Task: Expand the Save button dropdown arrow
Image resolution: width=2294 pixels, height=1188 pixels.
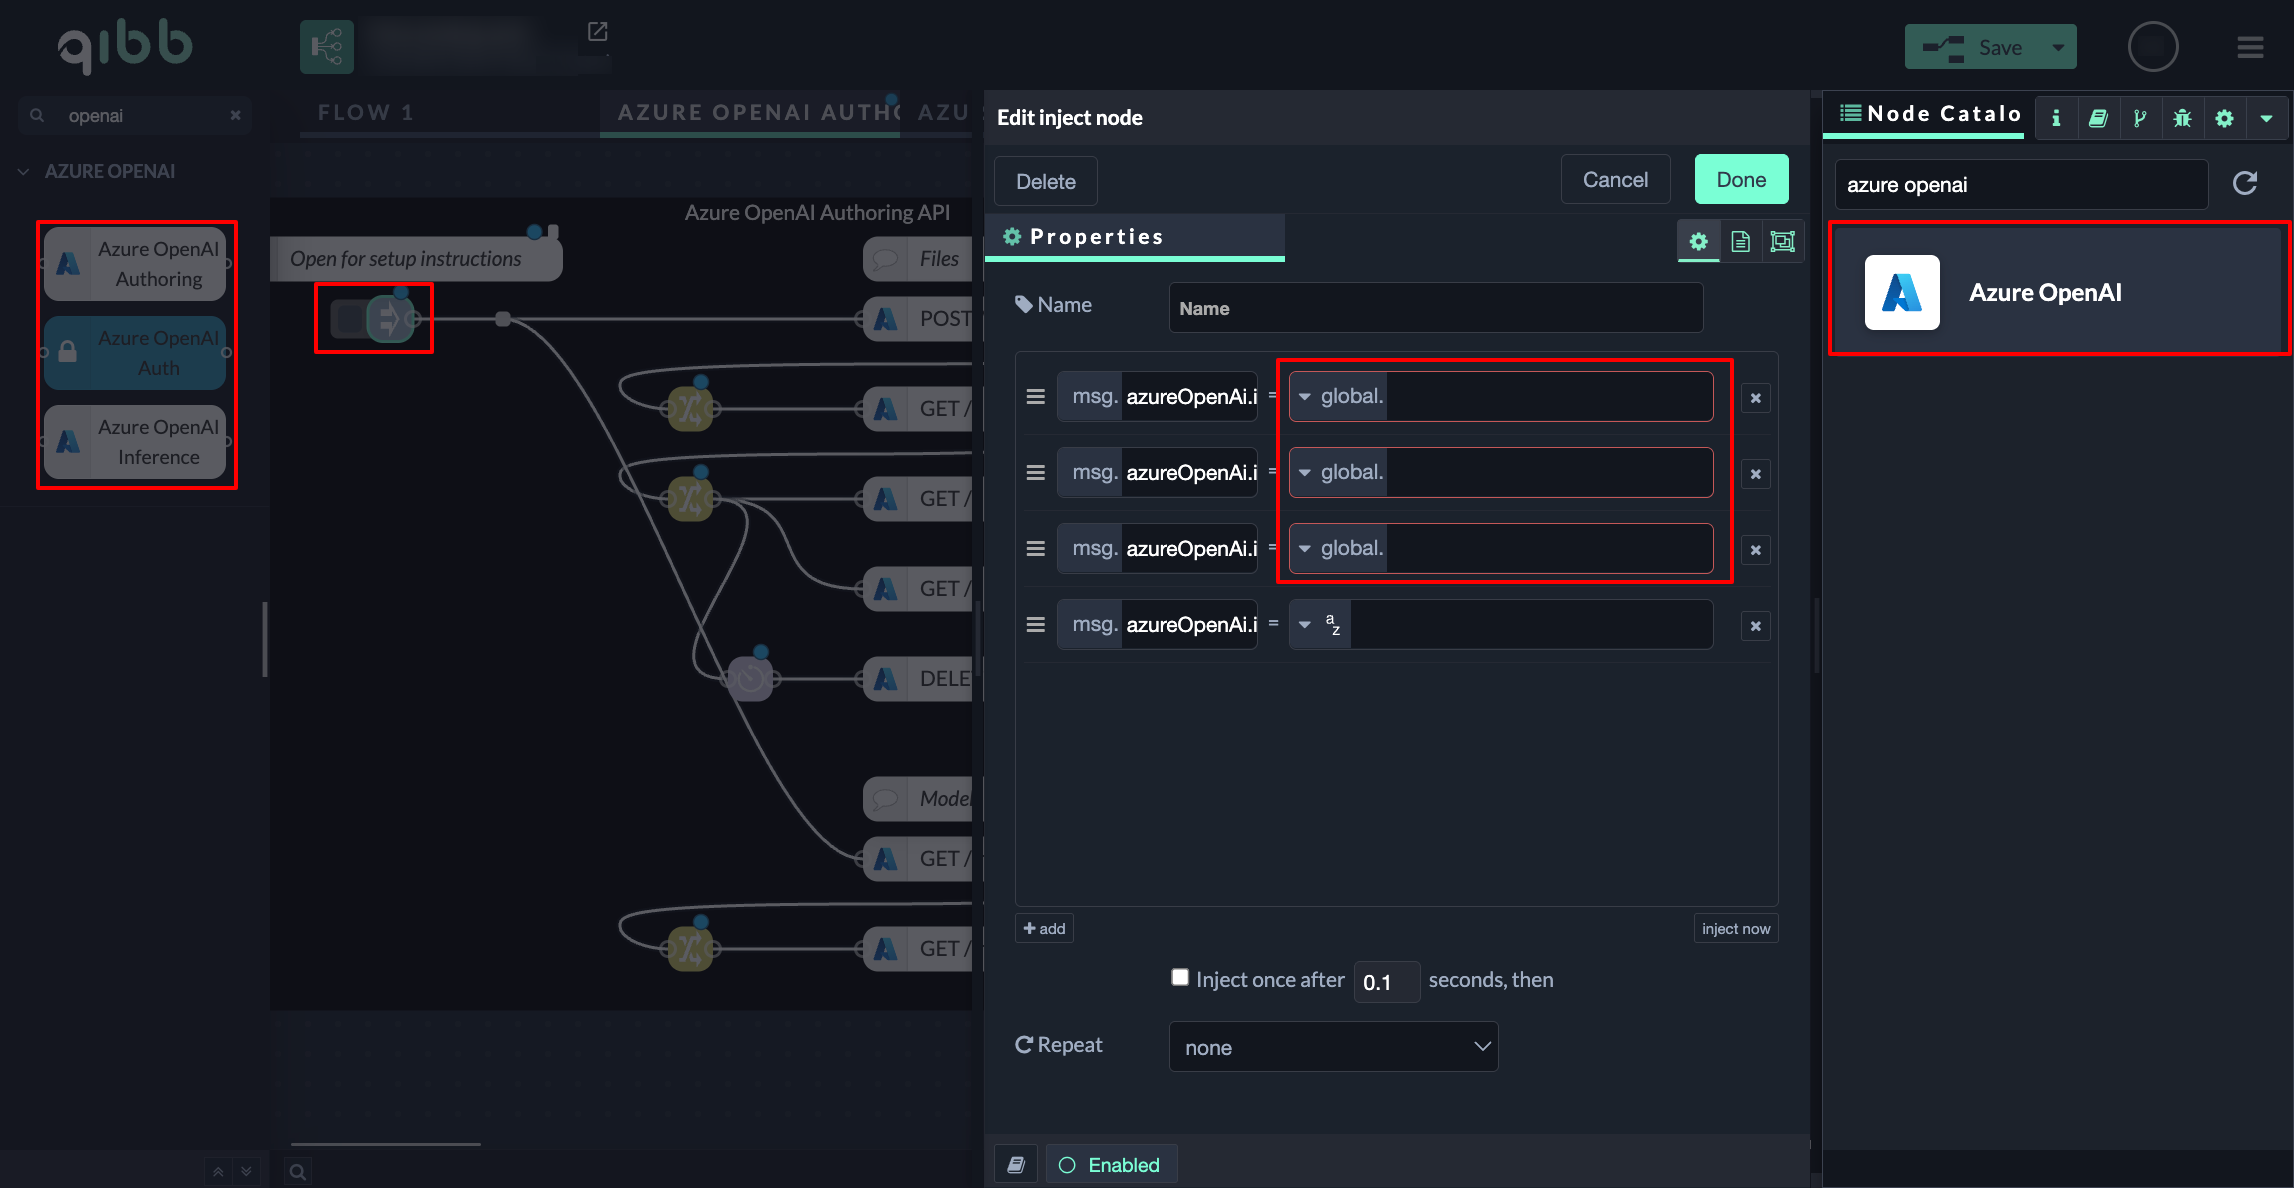Action: coord(2058,47)
